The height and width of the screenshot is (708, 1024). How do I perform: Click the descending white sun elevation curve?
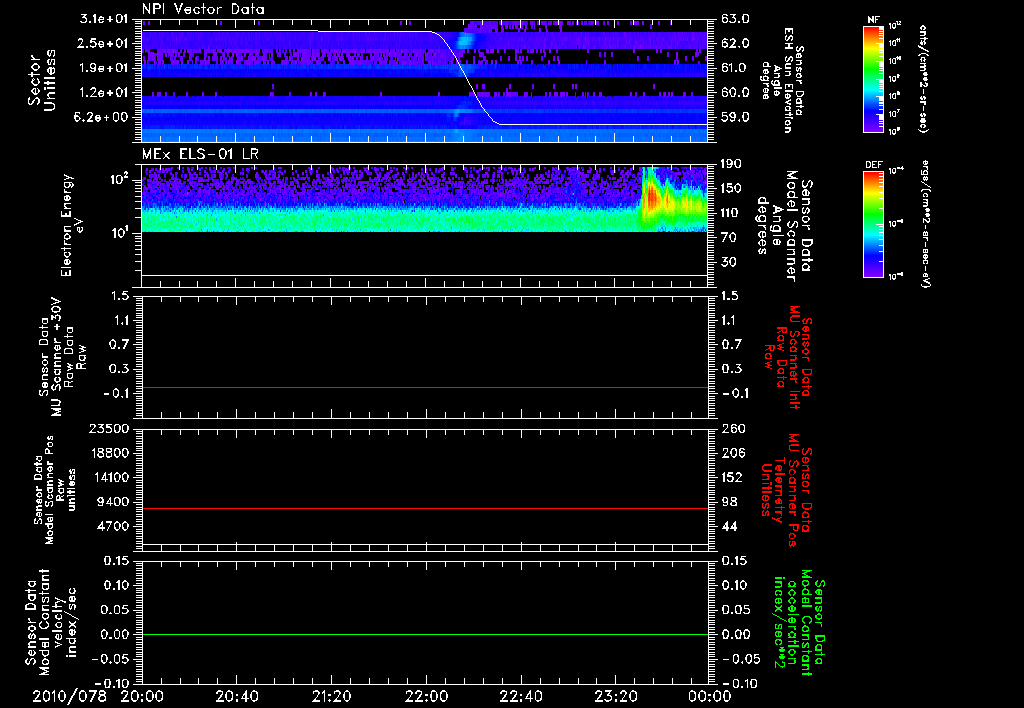click(465, 78)
